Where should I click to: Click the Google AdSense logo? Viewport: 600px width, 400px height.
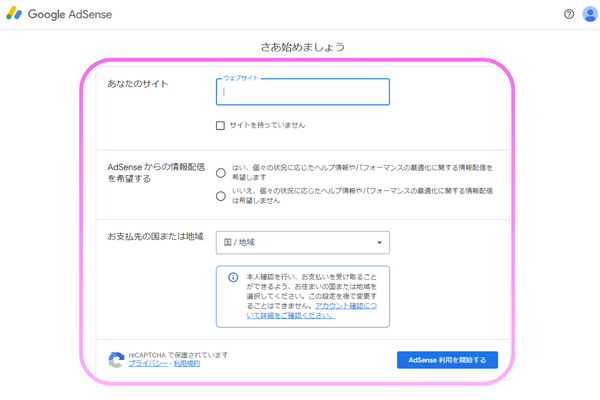pos(59,14)
